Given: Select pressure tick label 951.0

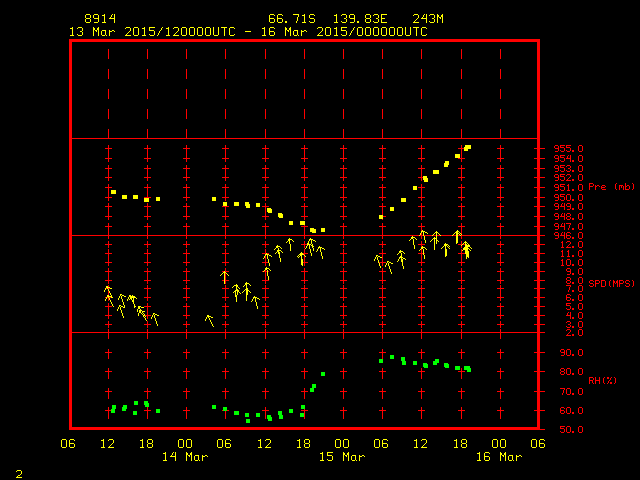Looking at the screenshot, I should pos(568,188).
